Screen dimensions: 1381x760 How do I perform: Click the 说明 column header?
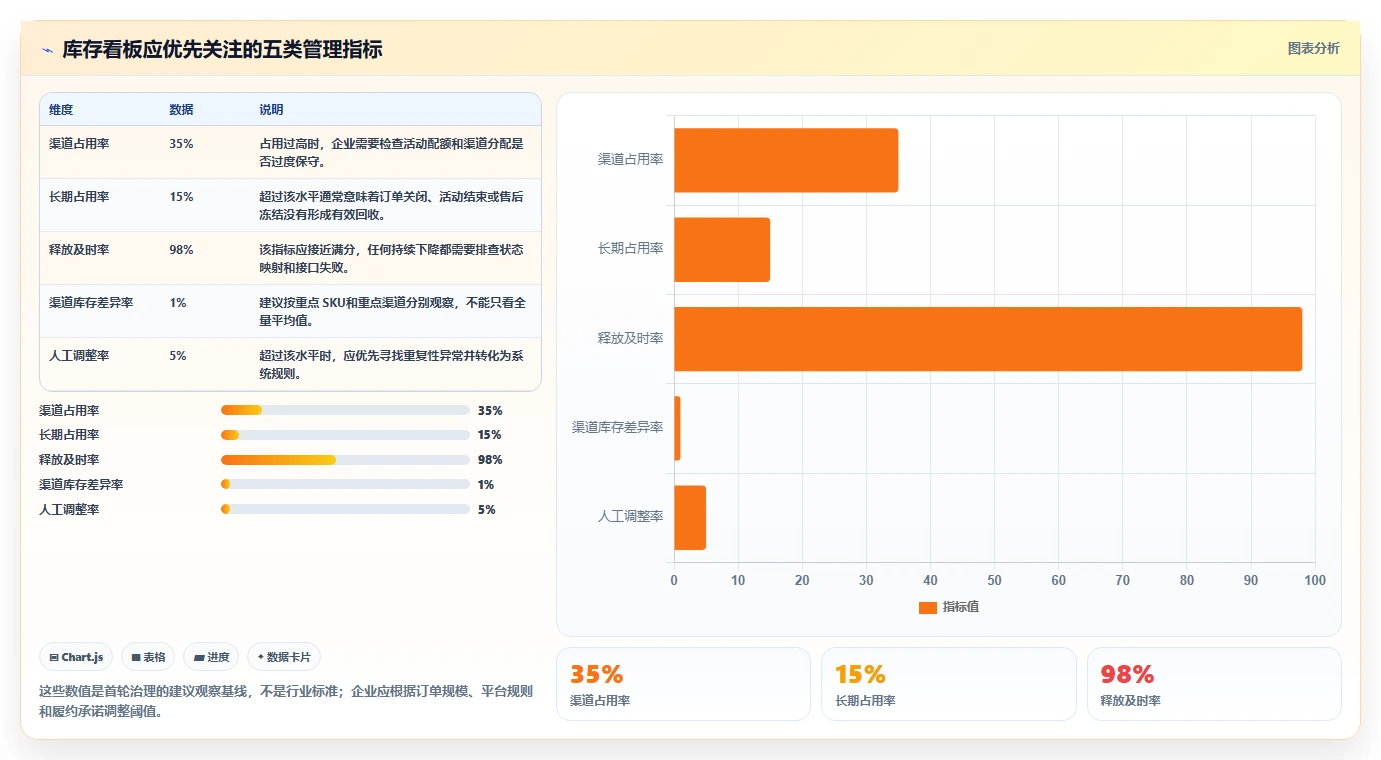(x=271, y=110)
